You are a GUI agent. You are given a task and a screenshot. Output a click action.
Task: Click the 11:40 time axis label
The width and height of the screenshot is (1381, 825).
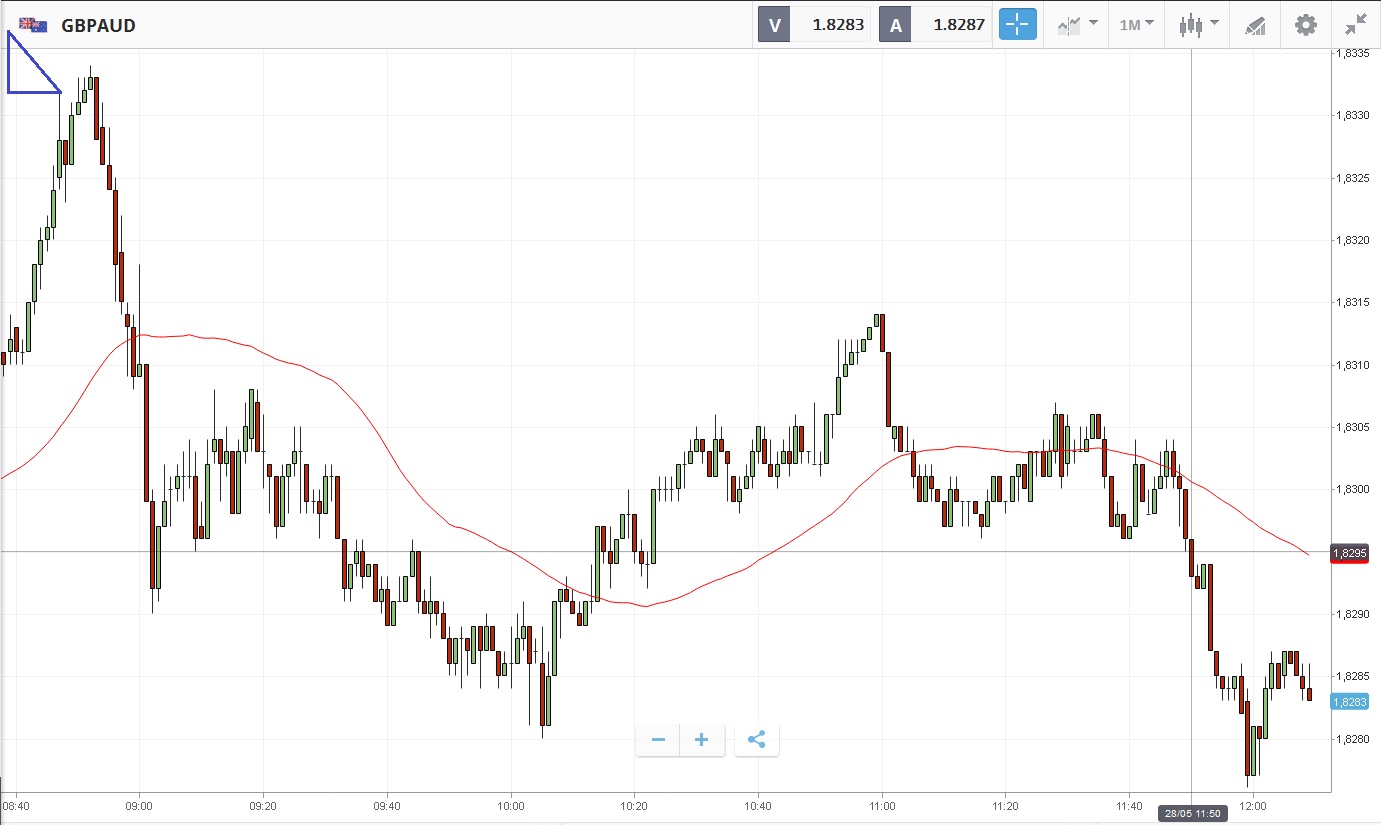[x=1129, y=805]
